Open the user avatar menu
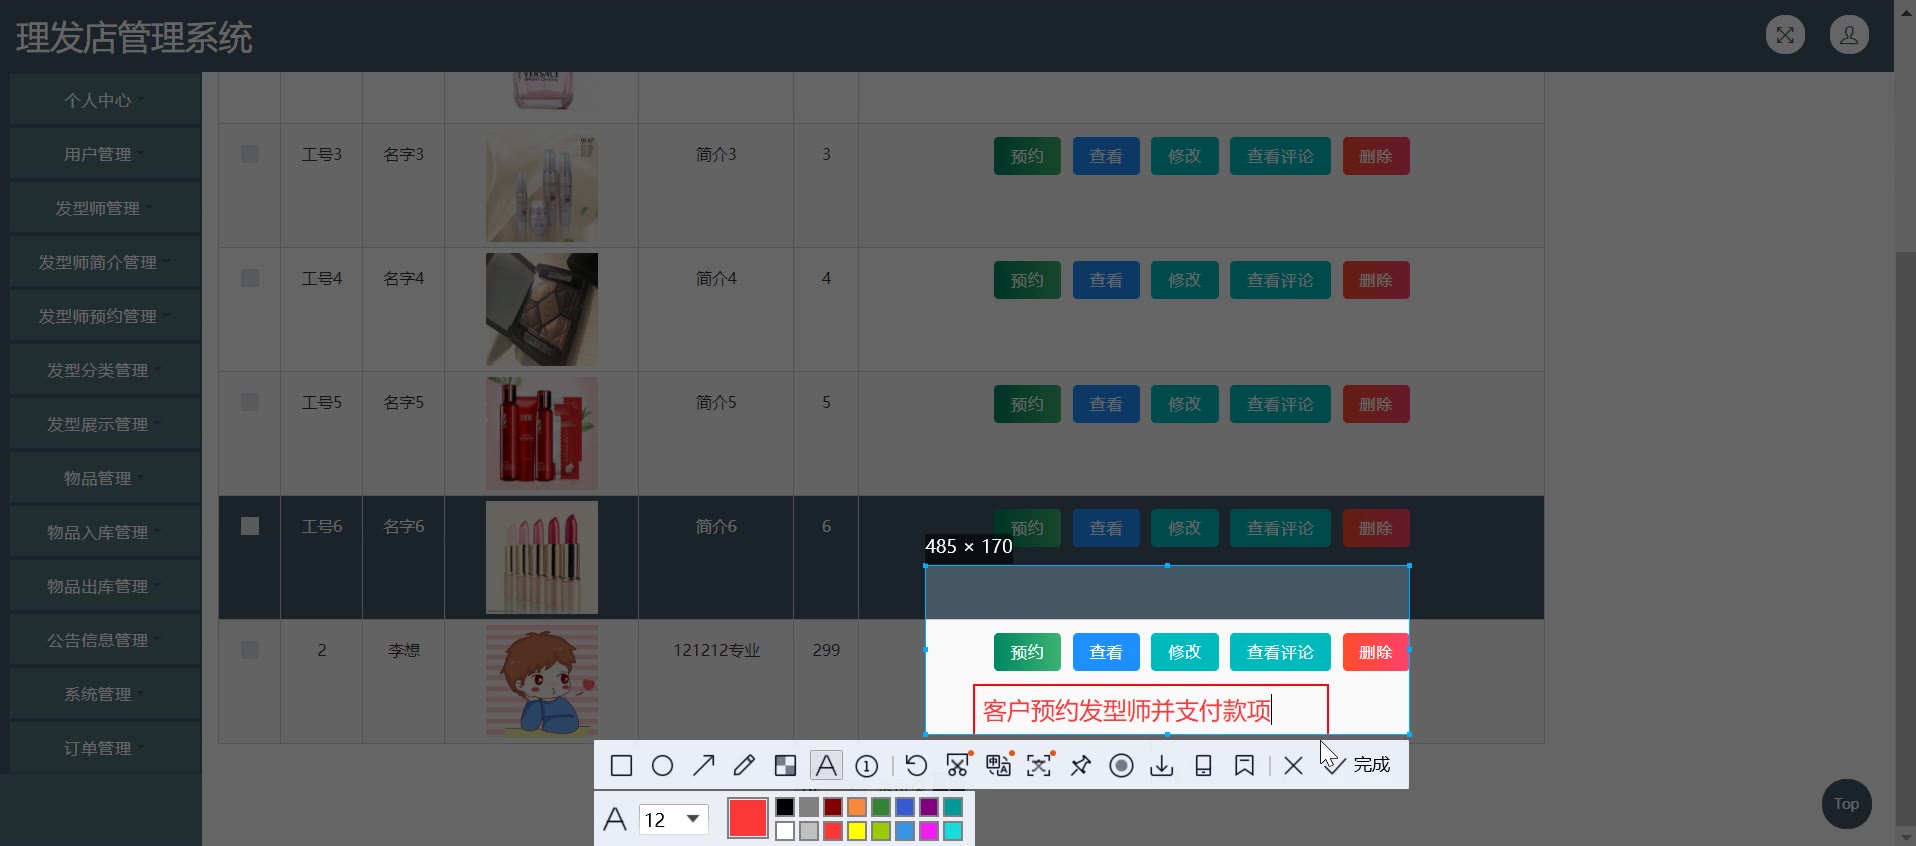 pos(1849,35)
